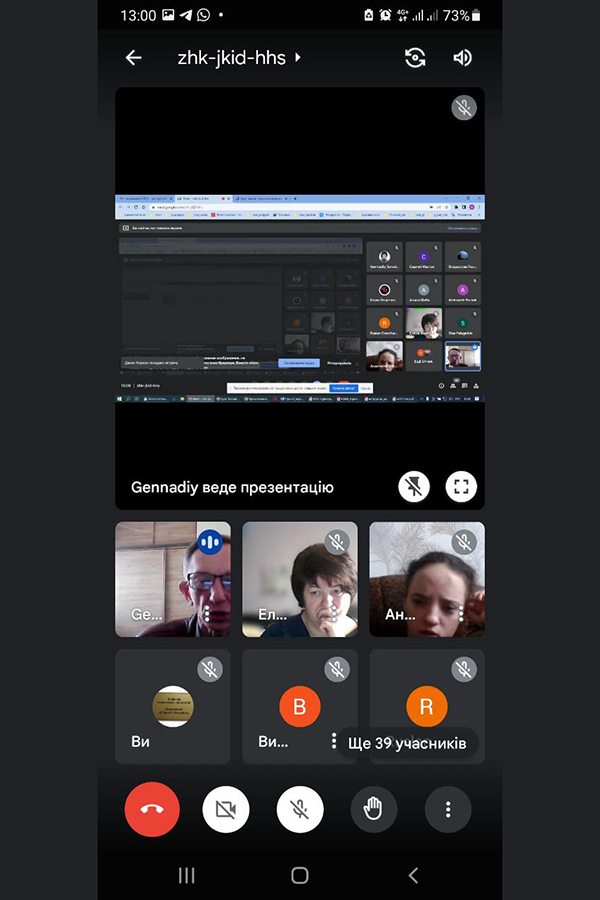Viewport: 600px width, 900px height.
Task: Tap the muted mic on B avatar tile
Action: (x=337, y=669)
